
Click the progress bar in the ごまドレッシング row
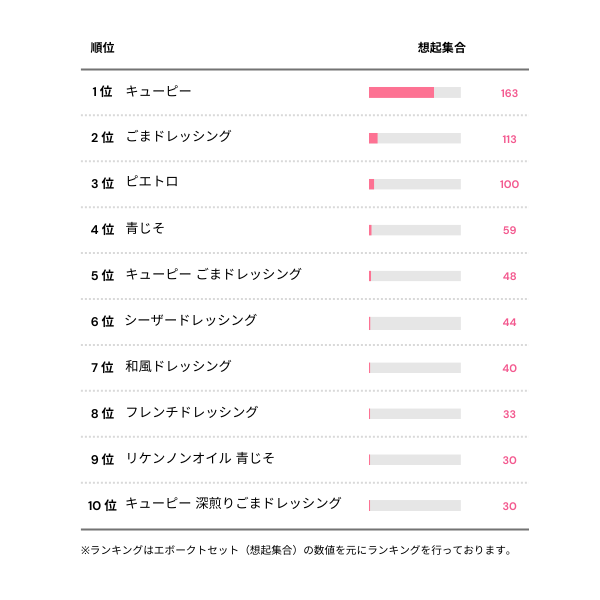(x=414, y=138)
